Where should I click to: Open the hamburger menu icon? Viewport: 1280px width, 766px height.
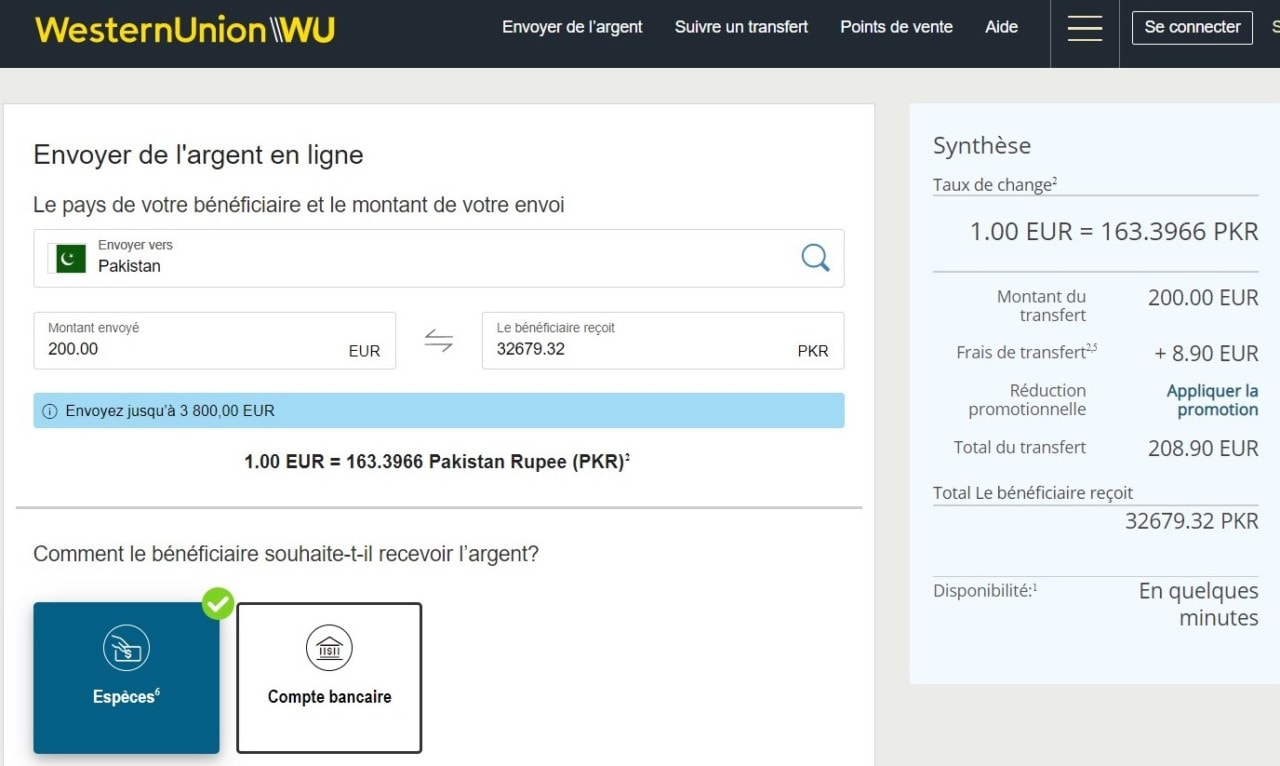point(1085,28)
